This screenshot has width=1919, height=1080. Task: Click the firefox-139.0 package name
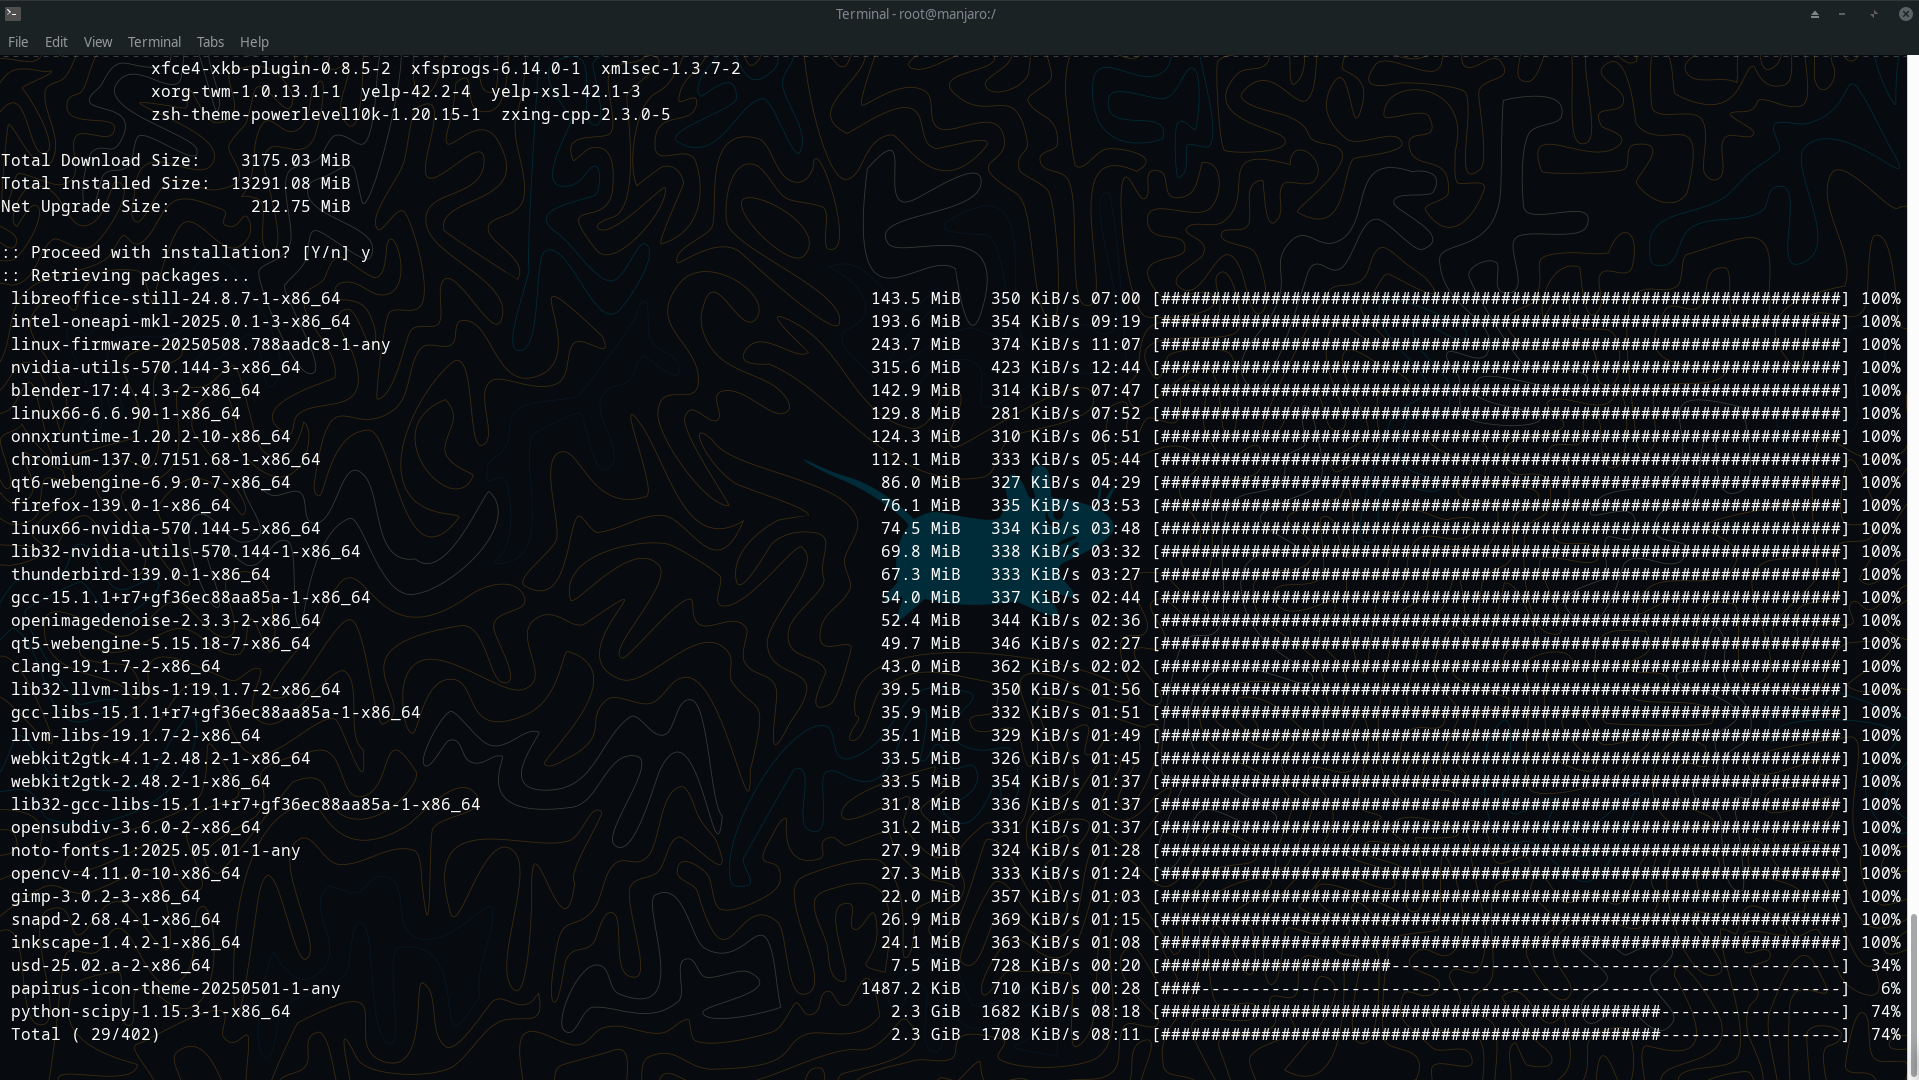120,505
